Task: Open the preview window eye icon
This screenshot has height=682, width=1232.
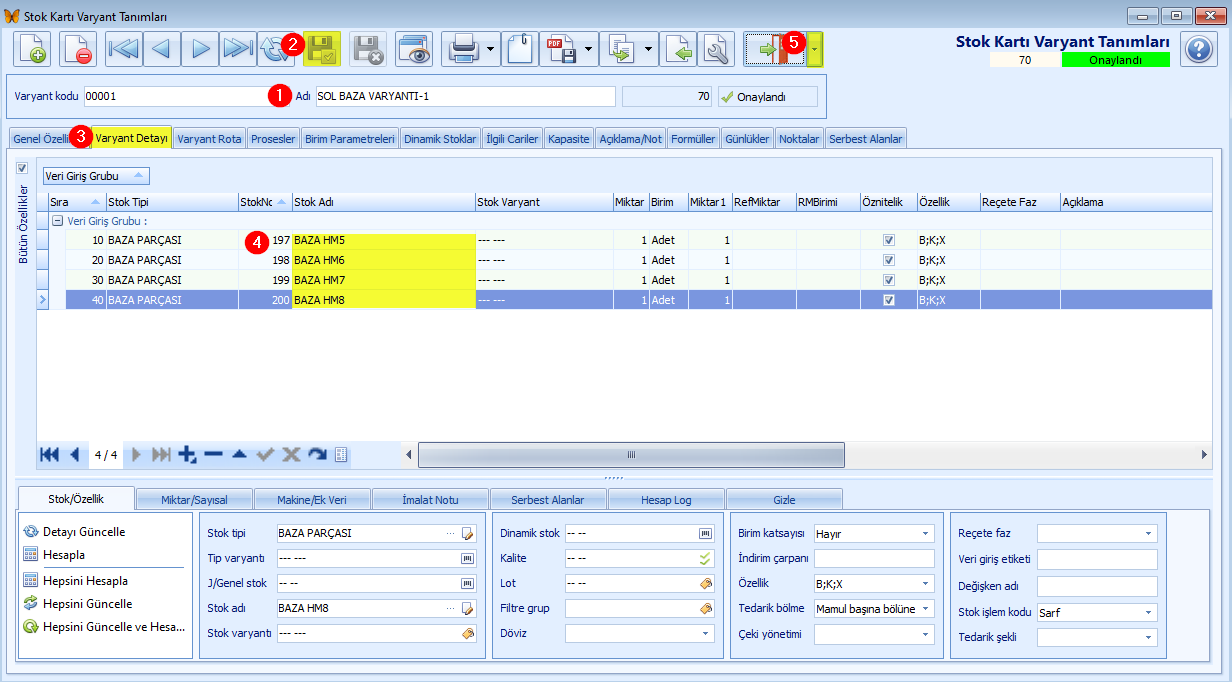Action: (413, 48)
